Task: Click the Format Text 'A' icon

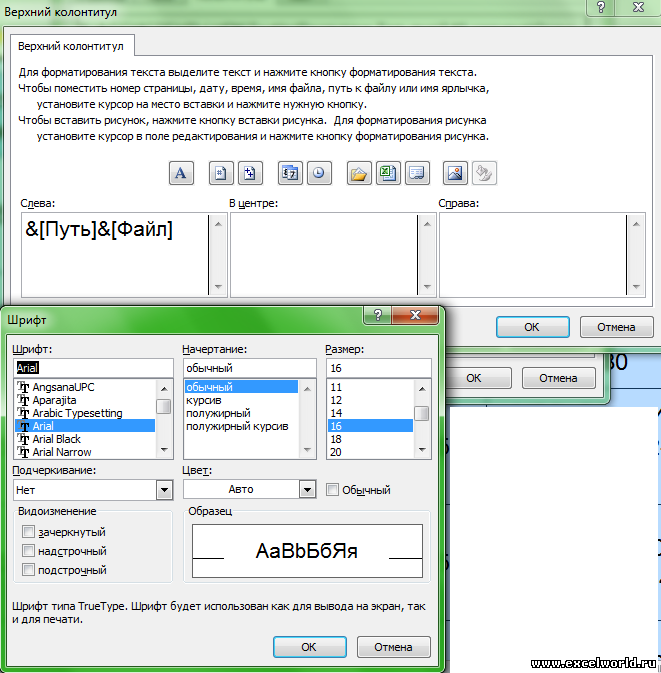Action: pyautogui.click(x=180, y=173)
